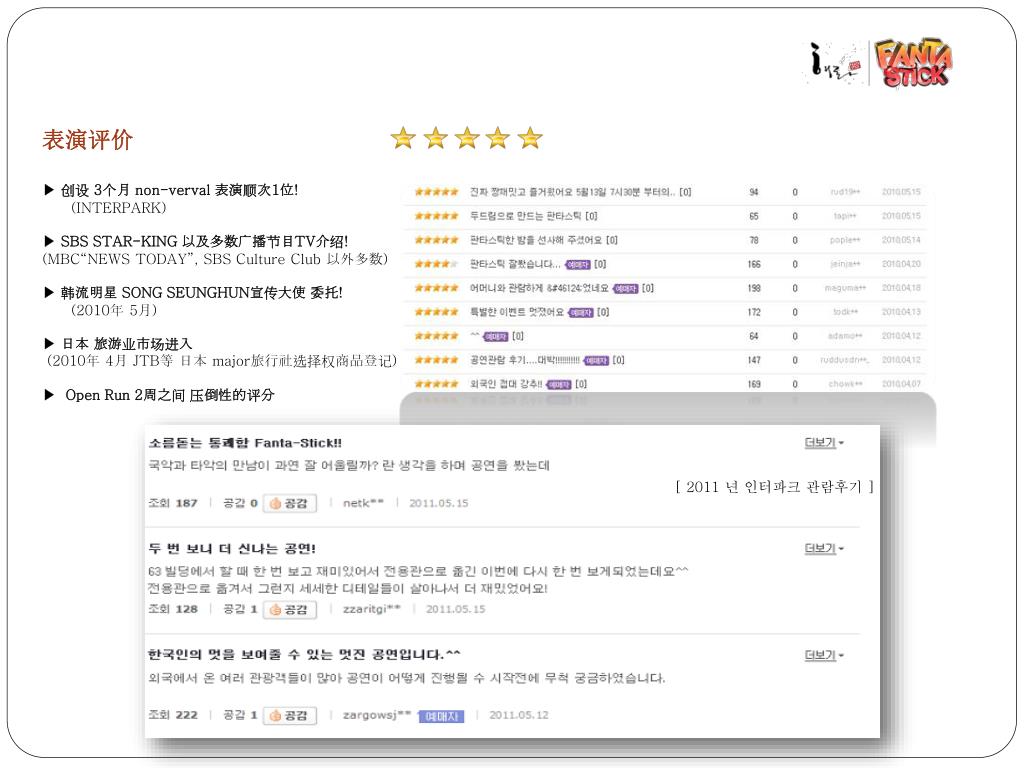Open the '어머니와 관람하게' review
Image resolution: width=1024 pixels, height=768 pixels.
click(x=539, y=288)
